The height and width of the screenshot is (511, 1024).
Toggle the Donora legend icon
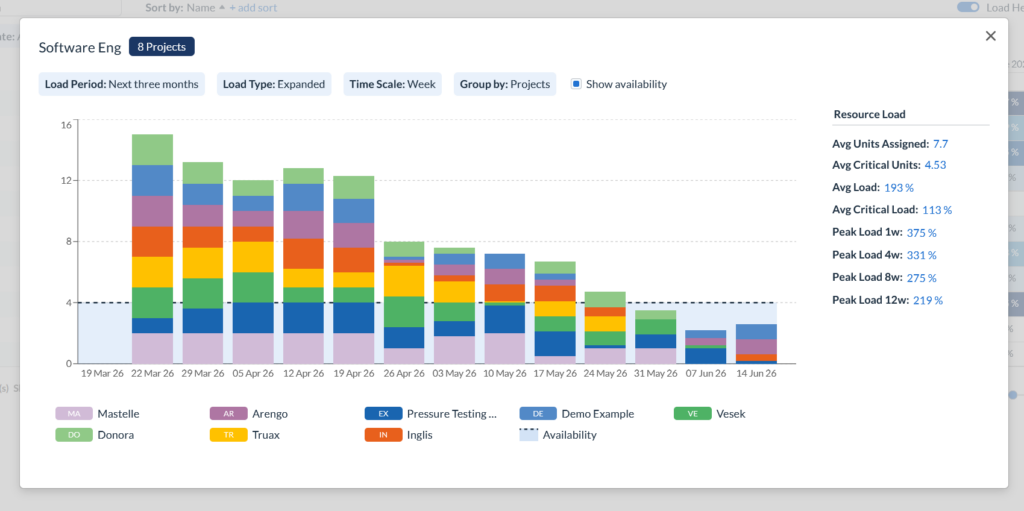click(73, 435)
